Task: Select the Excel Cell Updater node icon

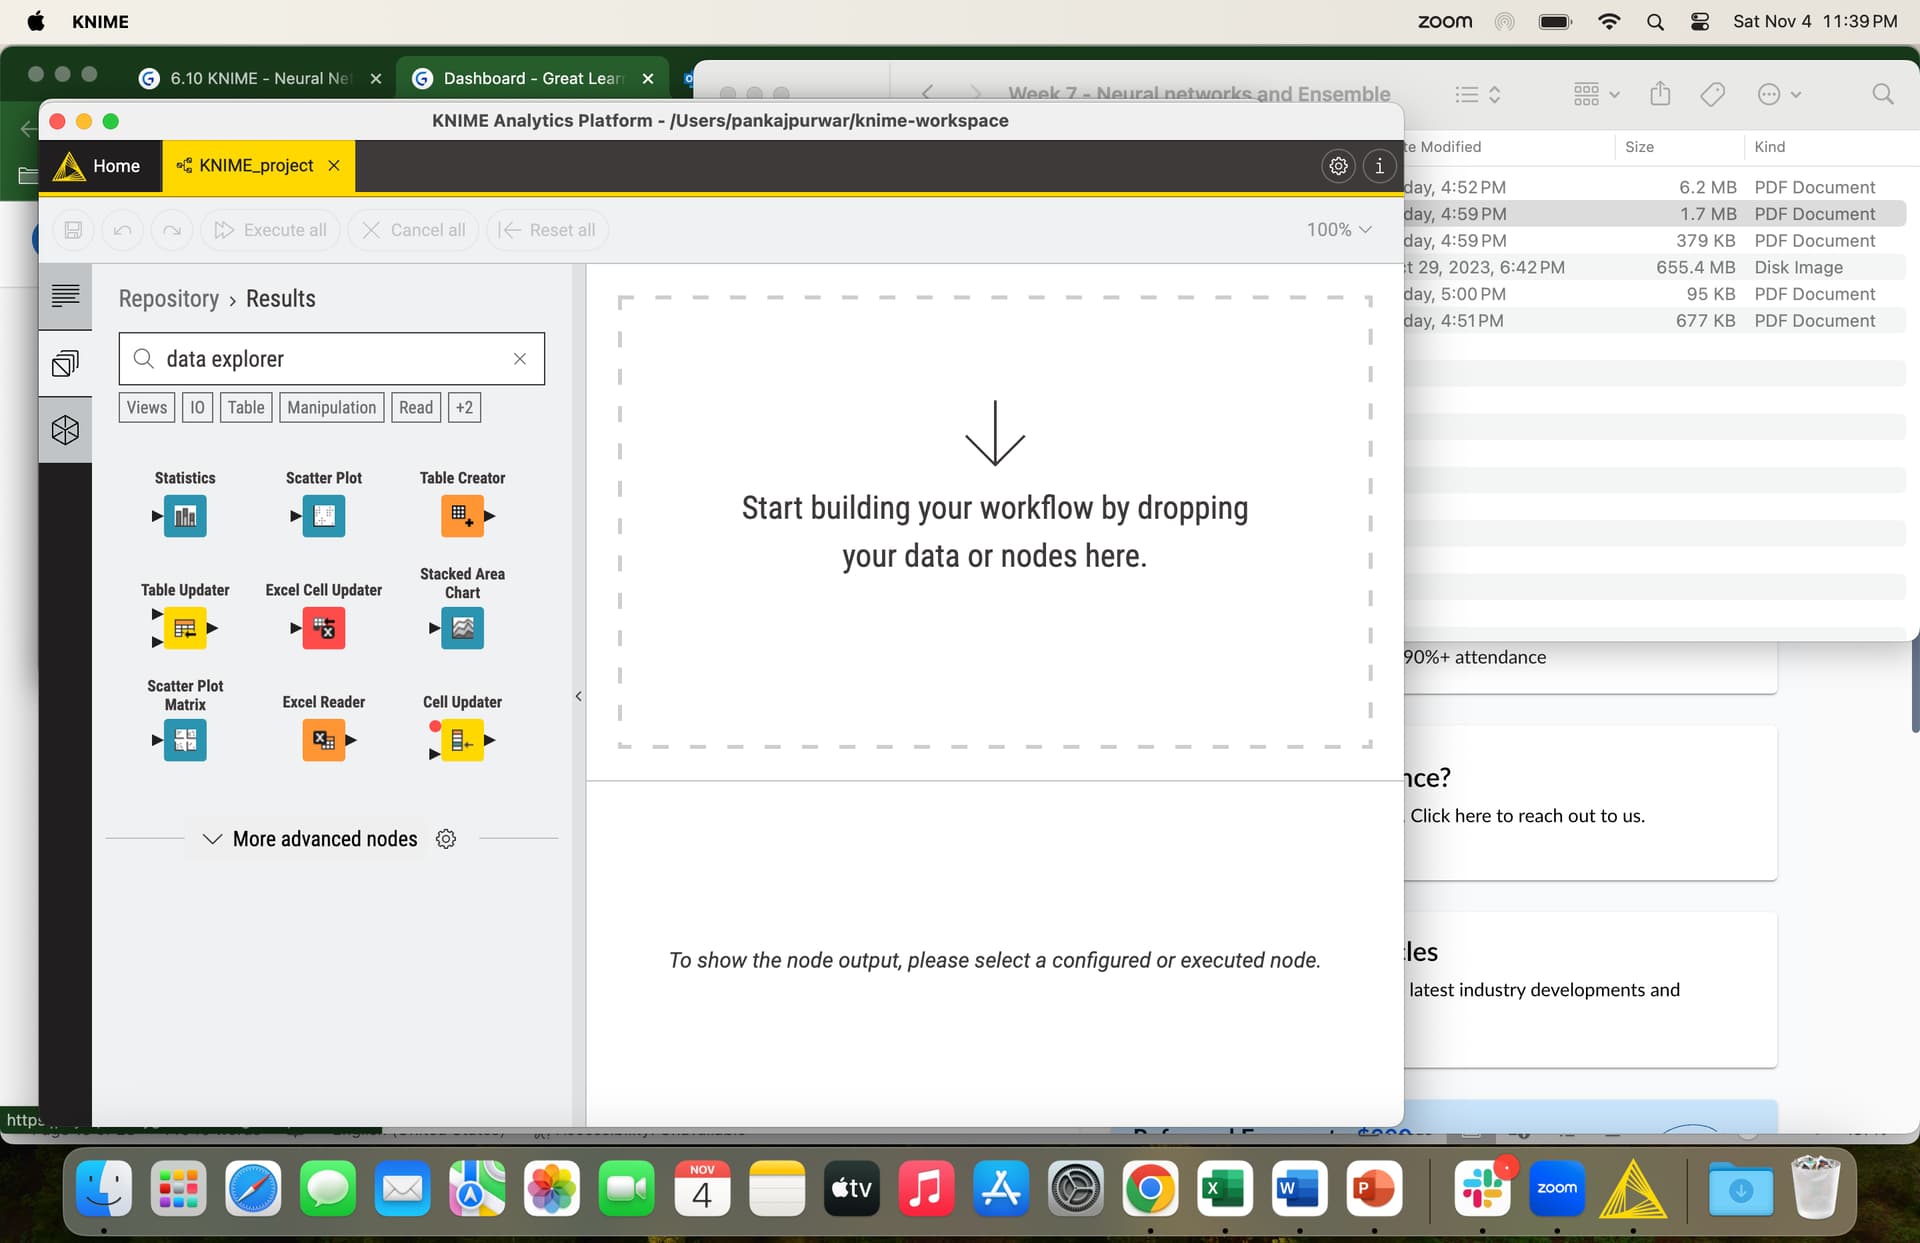Action: [x=324, y=628]
